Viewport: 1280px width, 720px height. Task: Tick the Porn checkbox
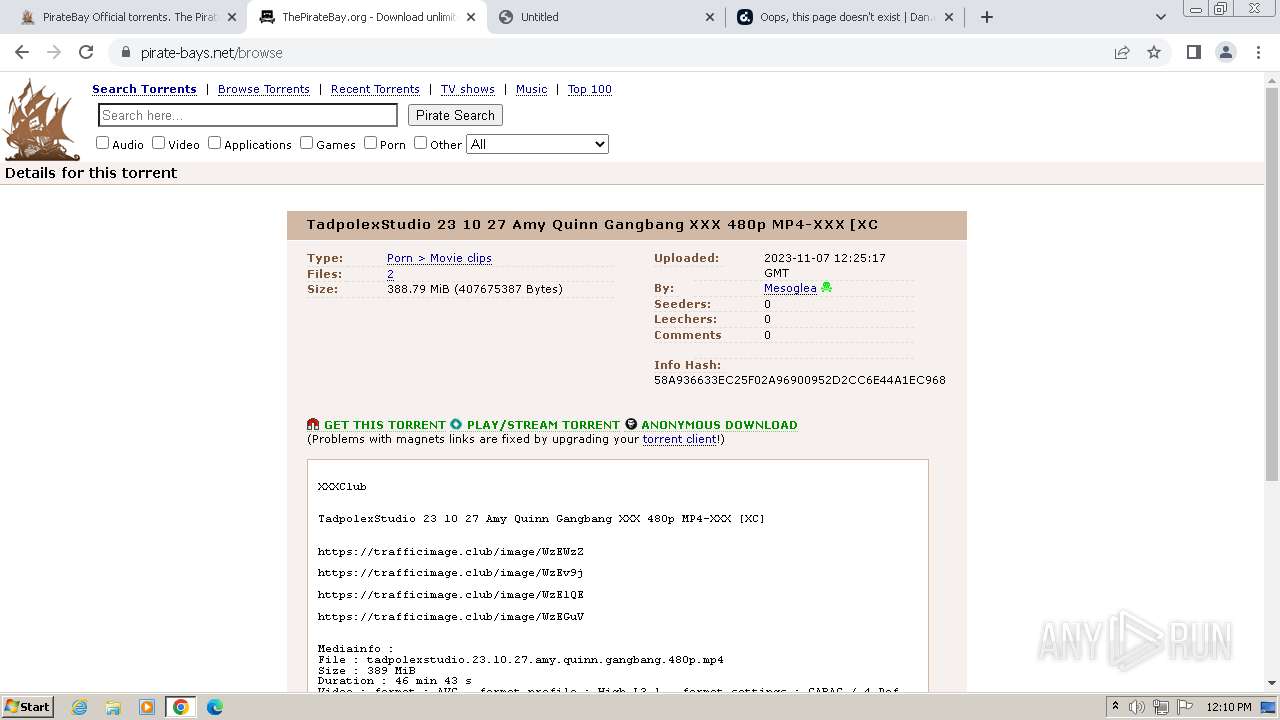tap(370, 143)
